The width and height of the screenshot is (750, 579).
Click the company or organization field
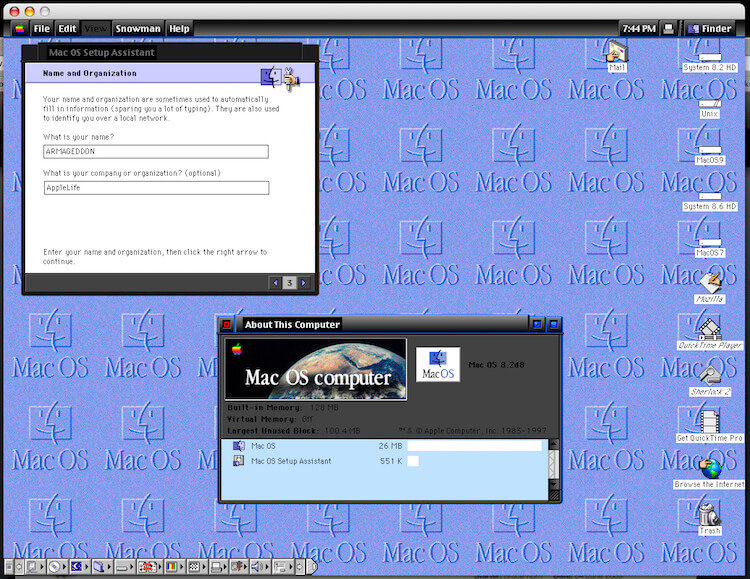pyautogui.click(x=156, y=188)
